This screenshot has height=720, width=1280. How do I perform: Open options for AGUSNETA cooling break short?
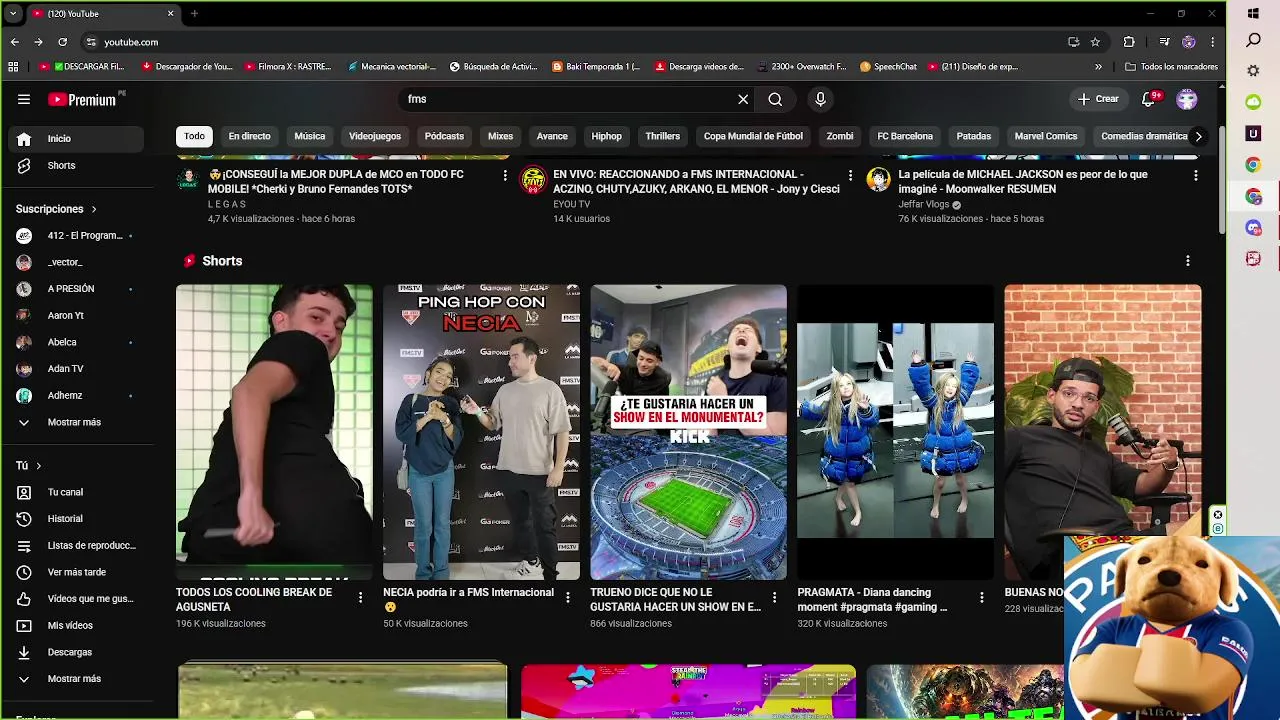pyautogui.click(x=361, y=597)
